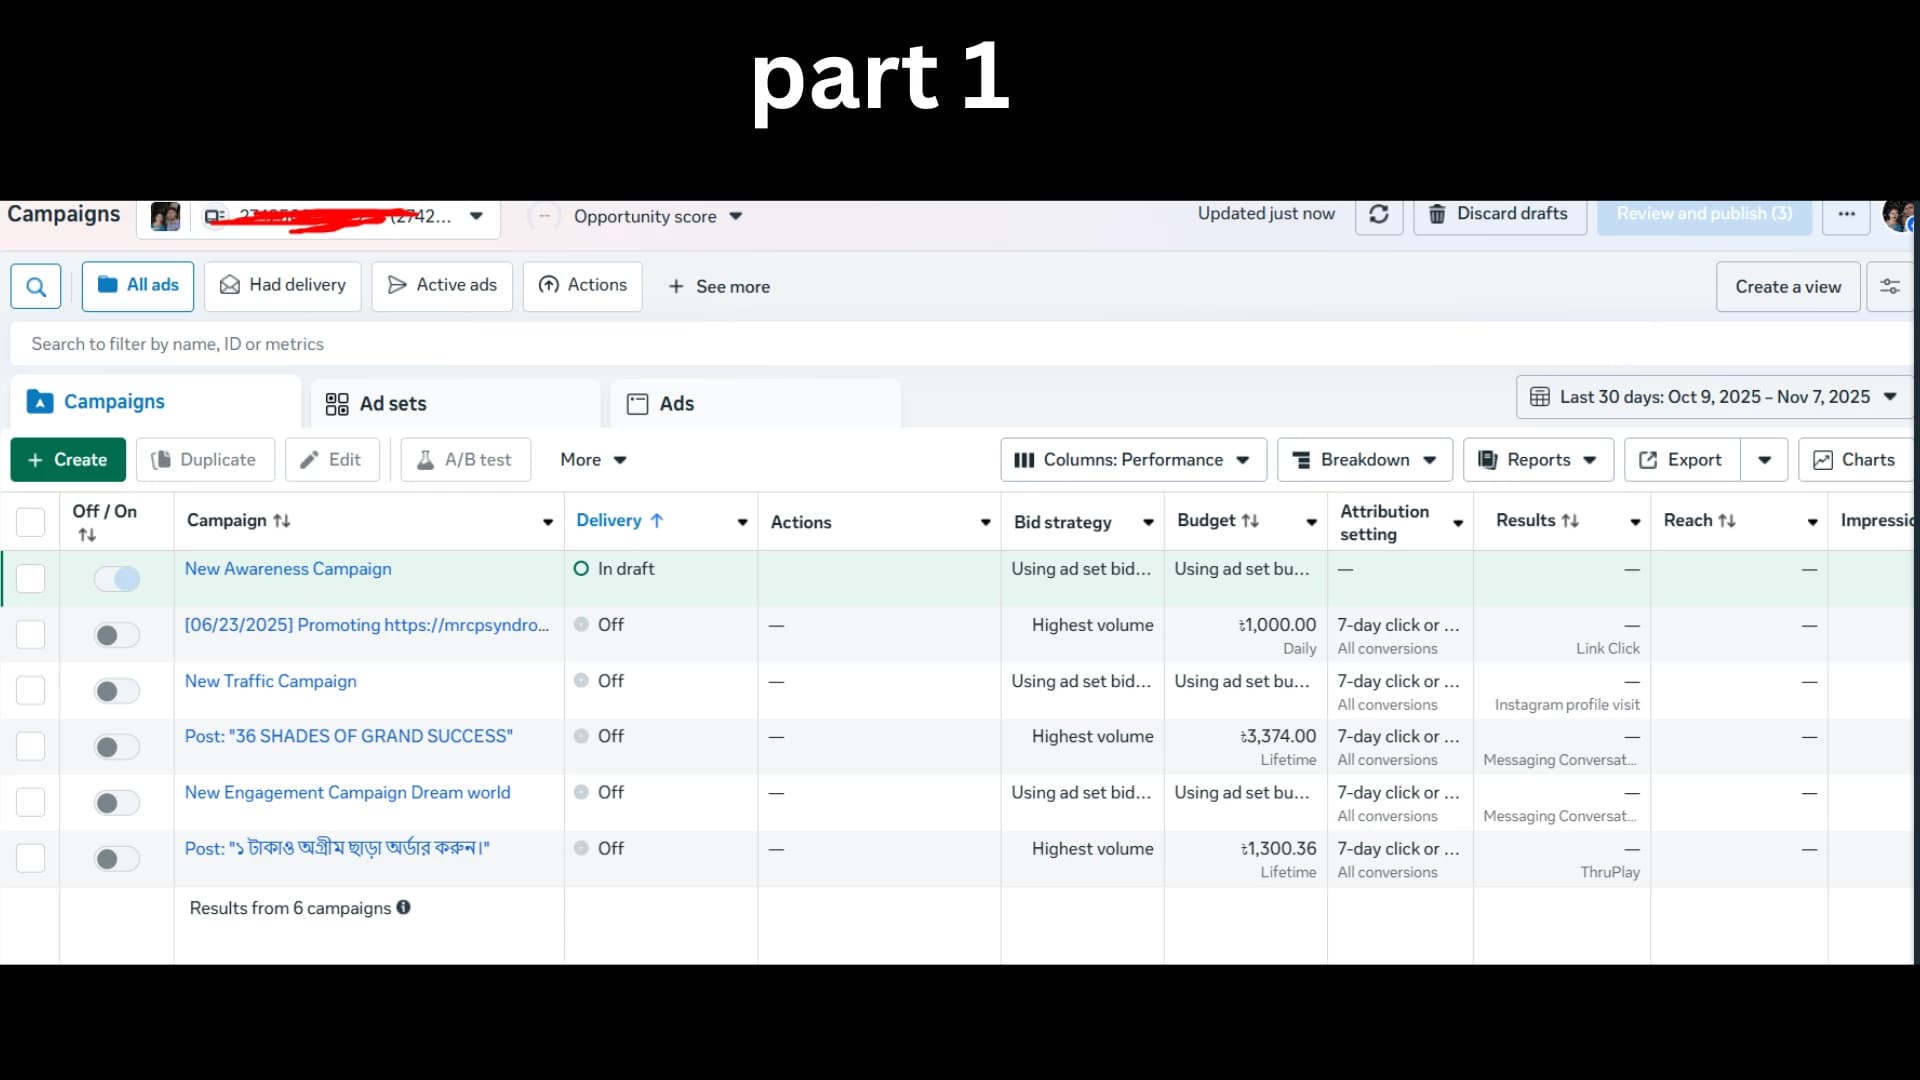Sort by Budget column arrows

click(1250, 520)
